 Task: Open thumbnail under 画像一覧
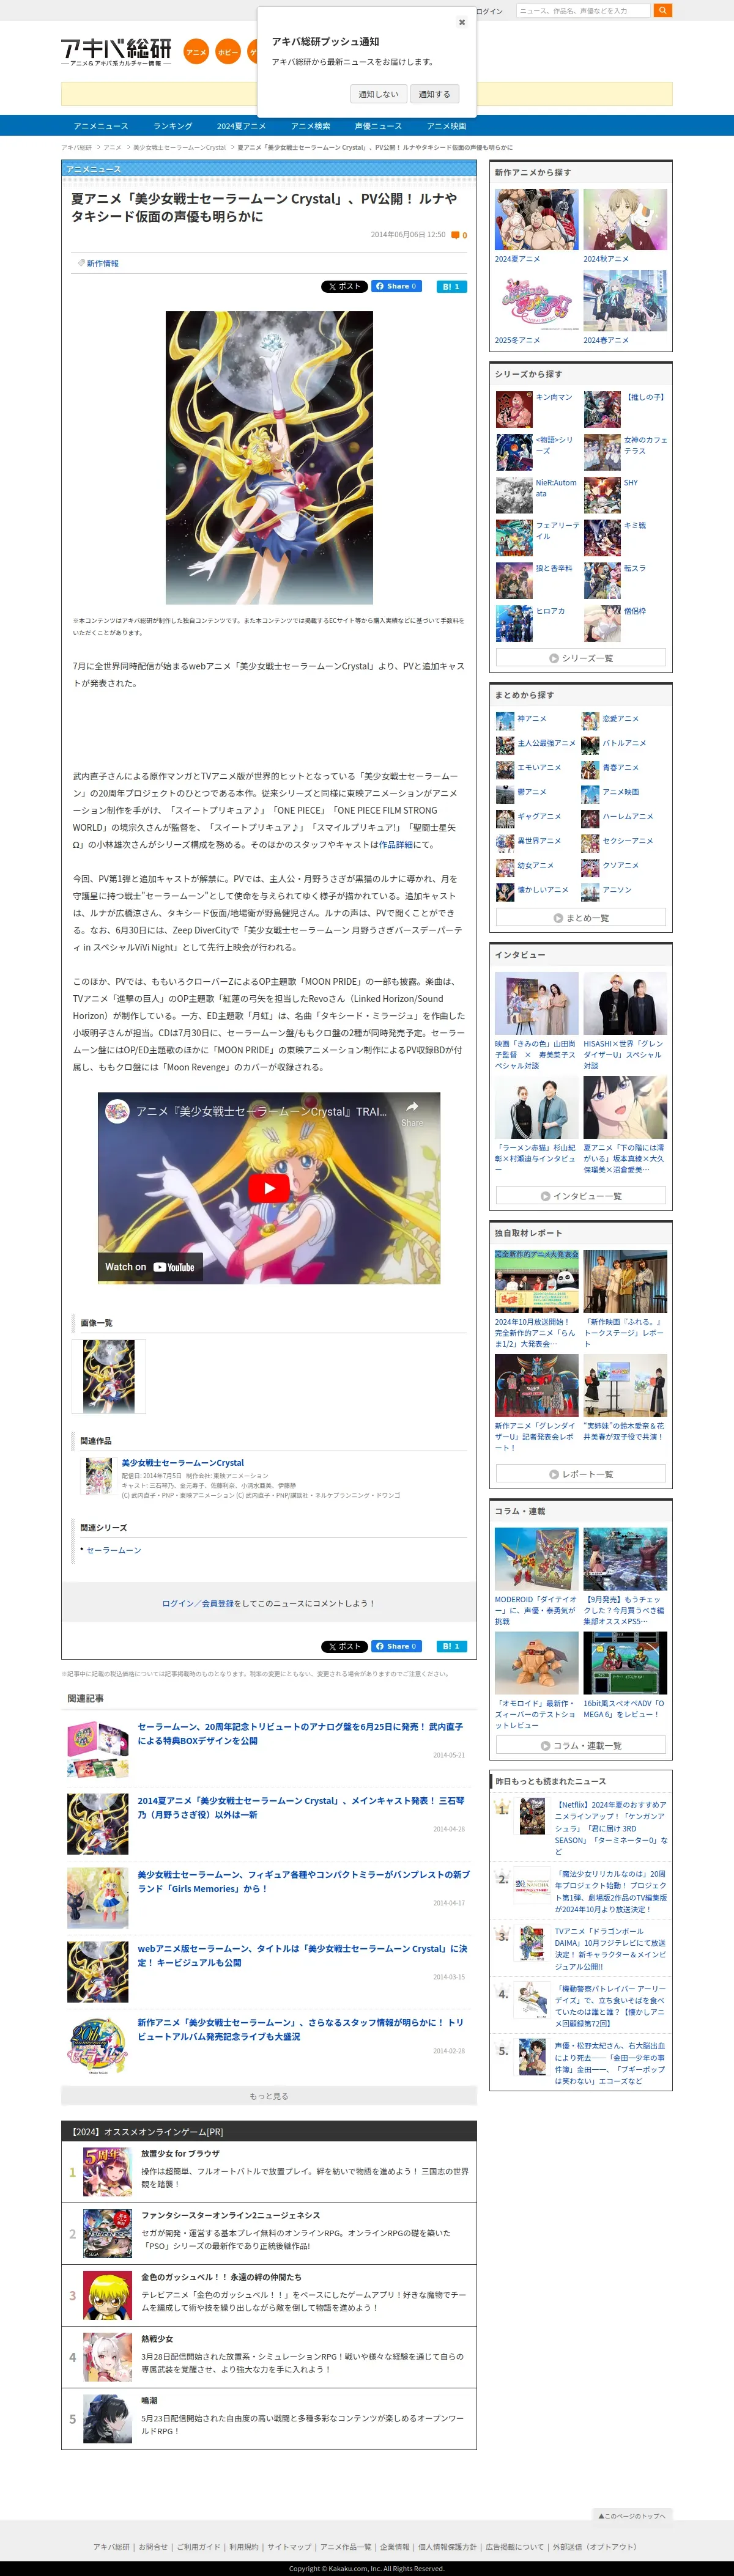[109, 1376]
